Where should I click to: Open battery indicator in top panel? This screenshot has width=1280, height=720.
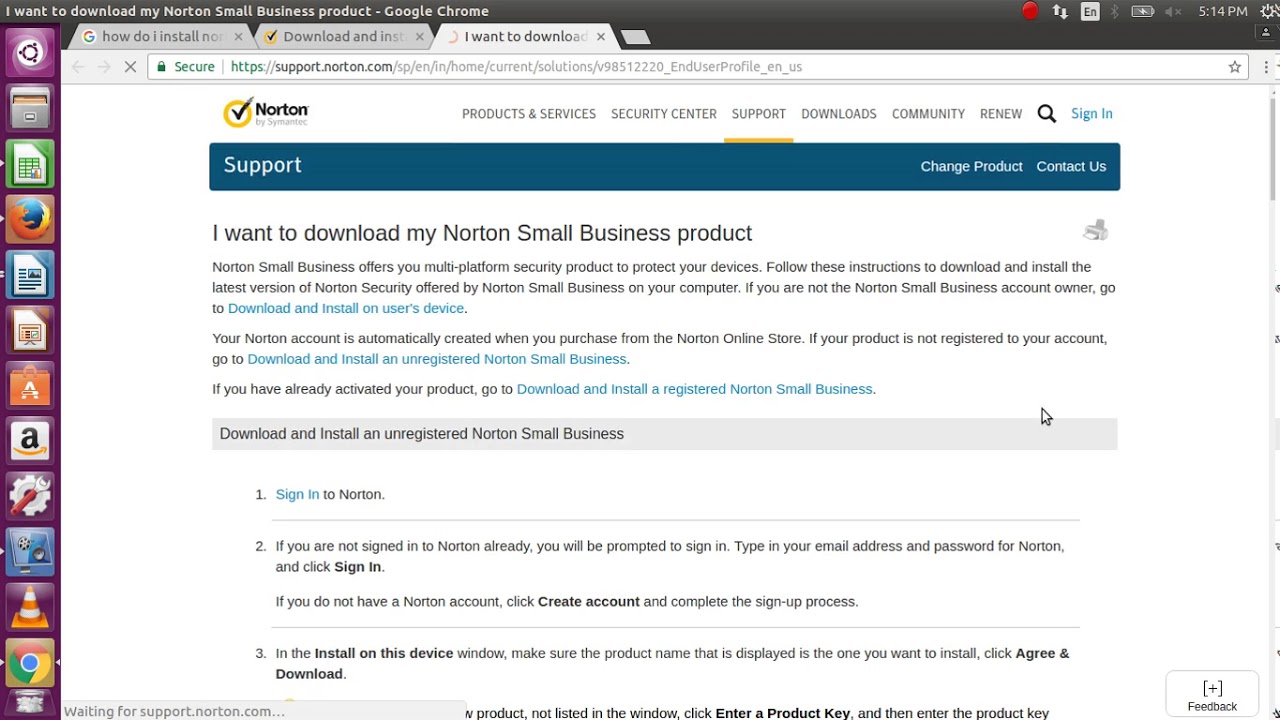(1143, 11)
